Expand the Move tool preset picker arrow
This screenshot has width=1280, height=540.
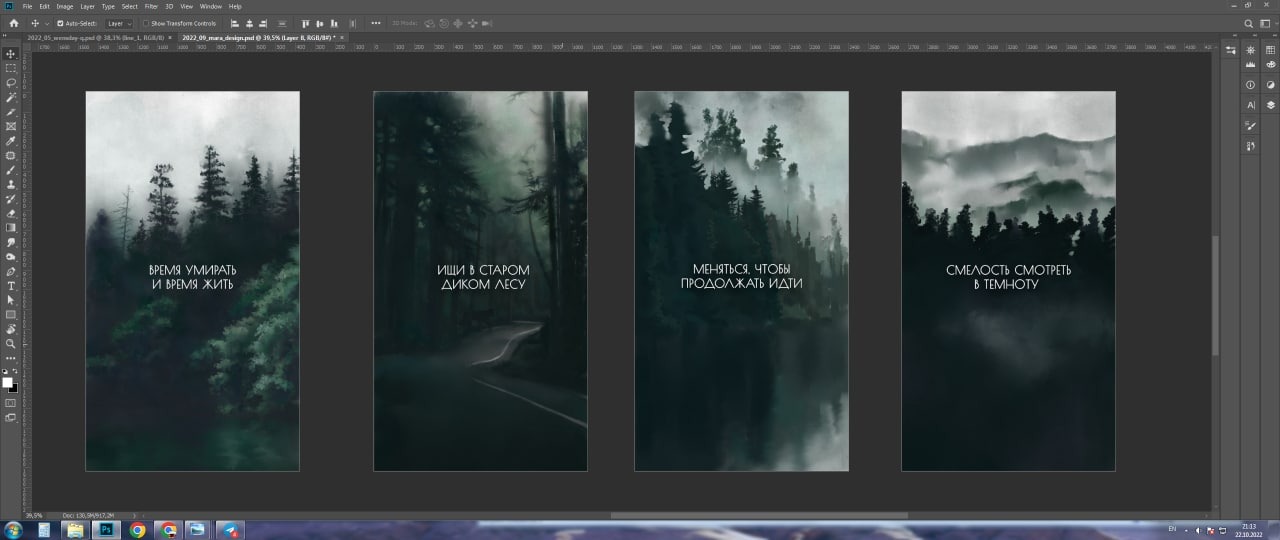click(x=47, y=23)
